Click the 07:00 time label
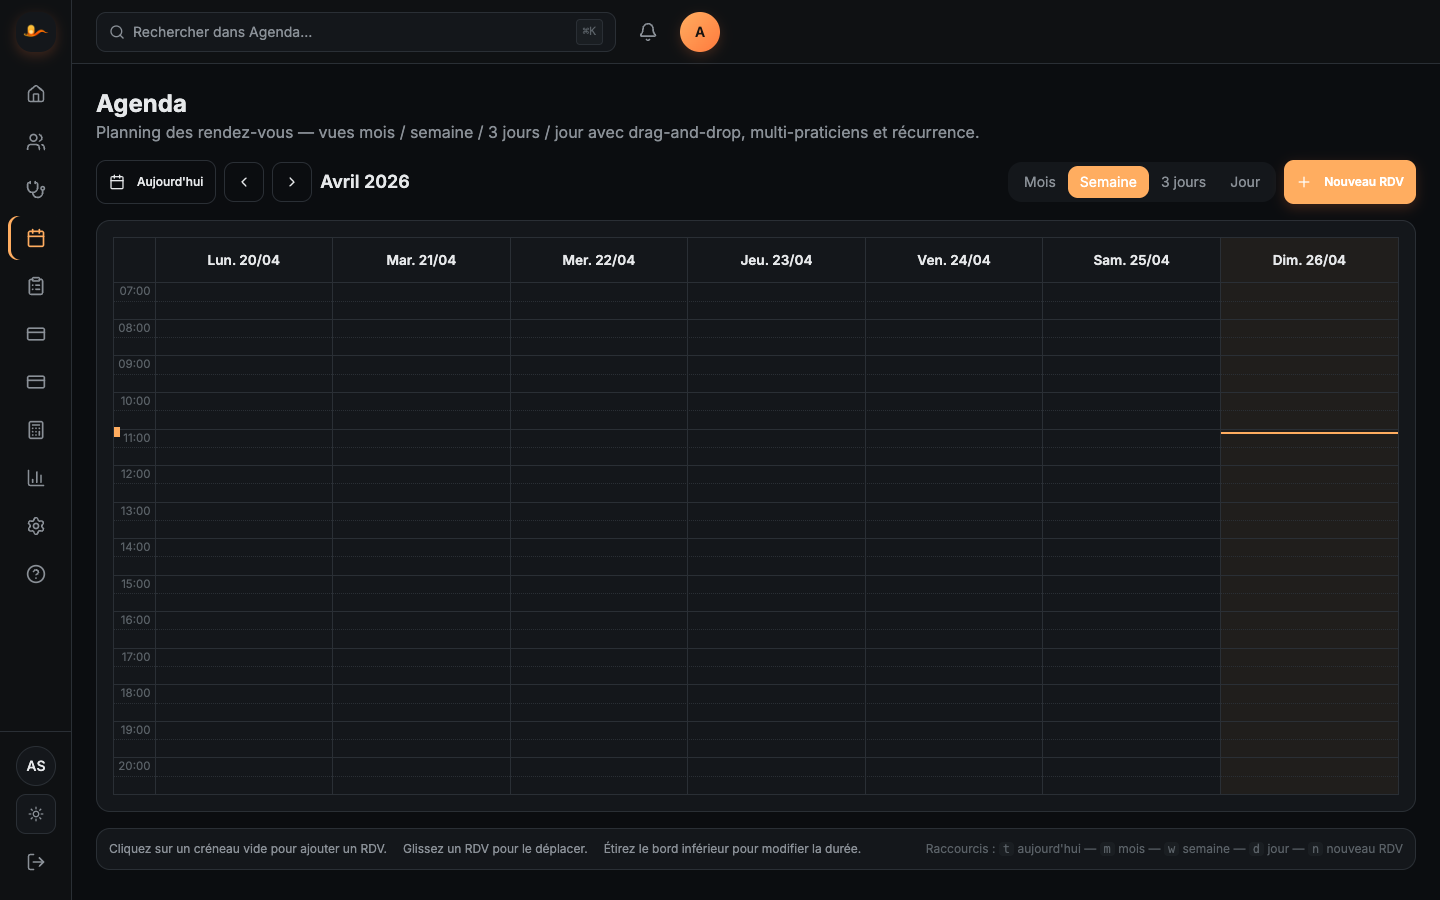The height and width of the screenshot is (900, 1440). pyautogui.click(x=135, y=291)
